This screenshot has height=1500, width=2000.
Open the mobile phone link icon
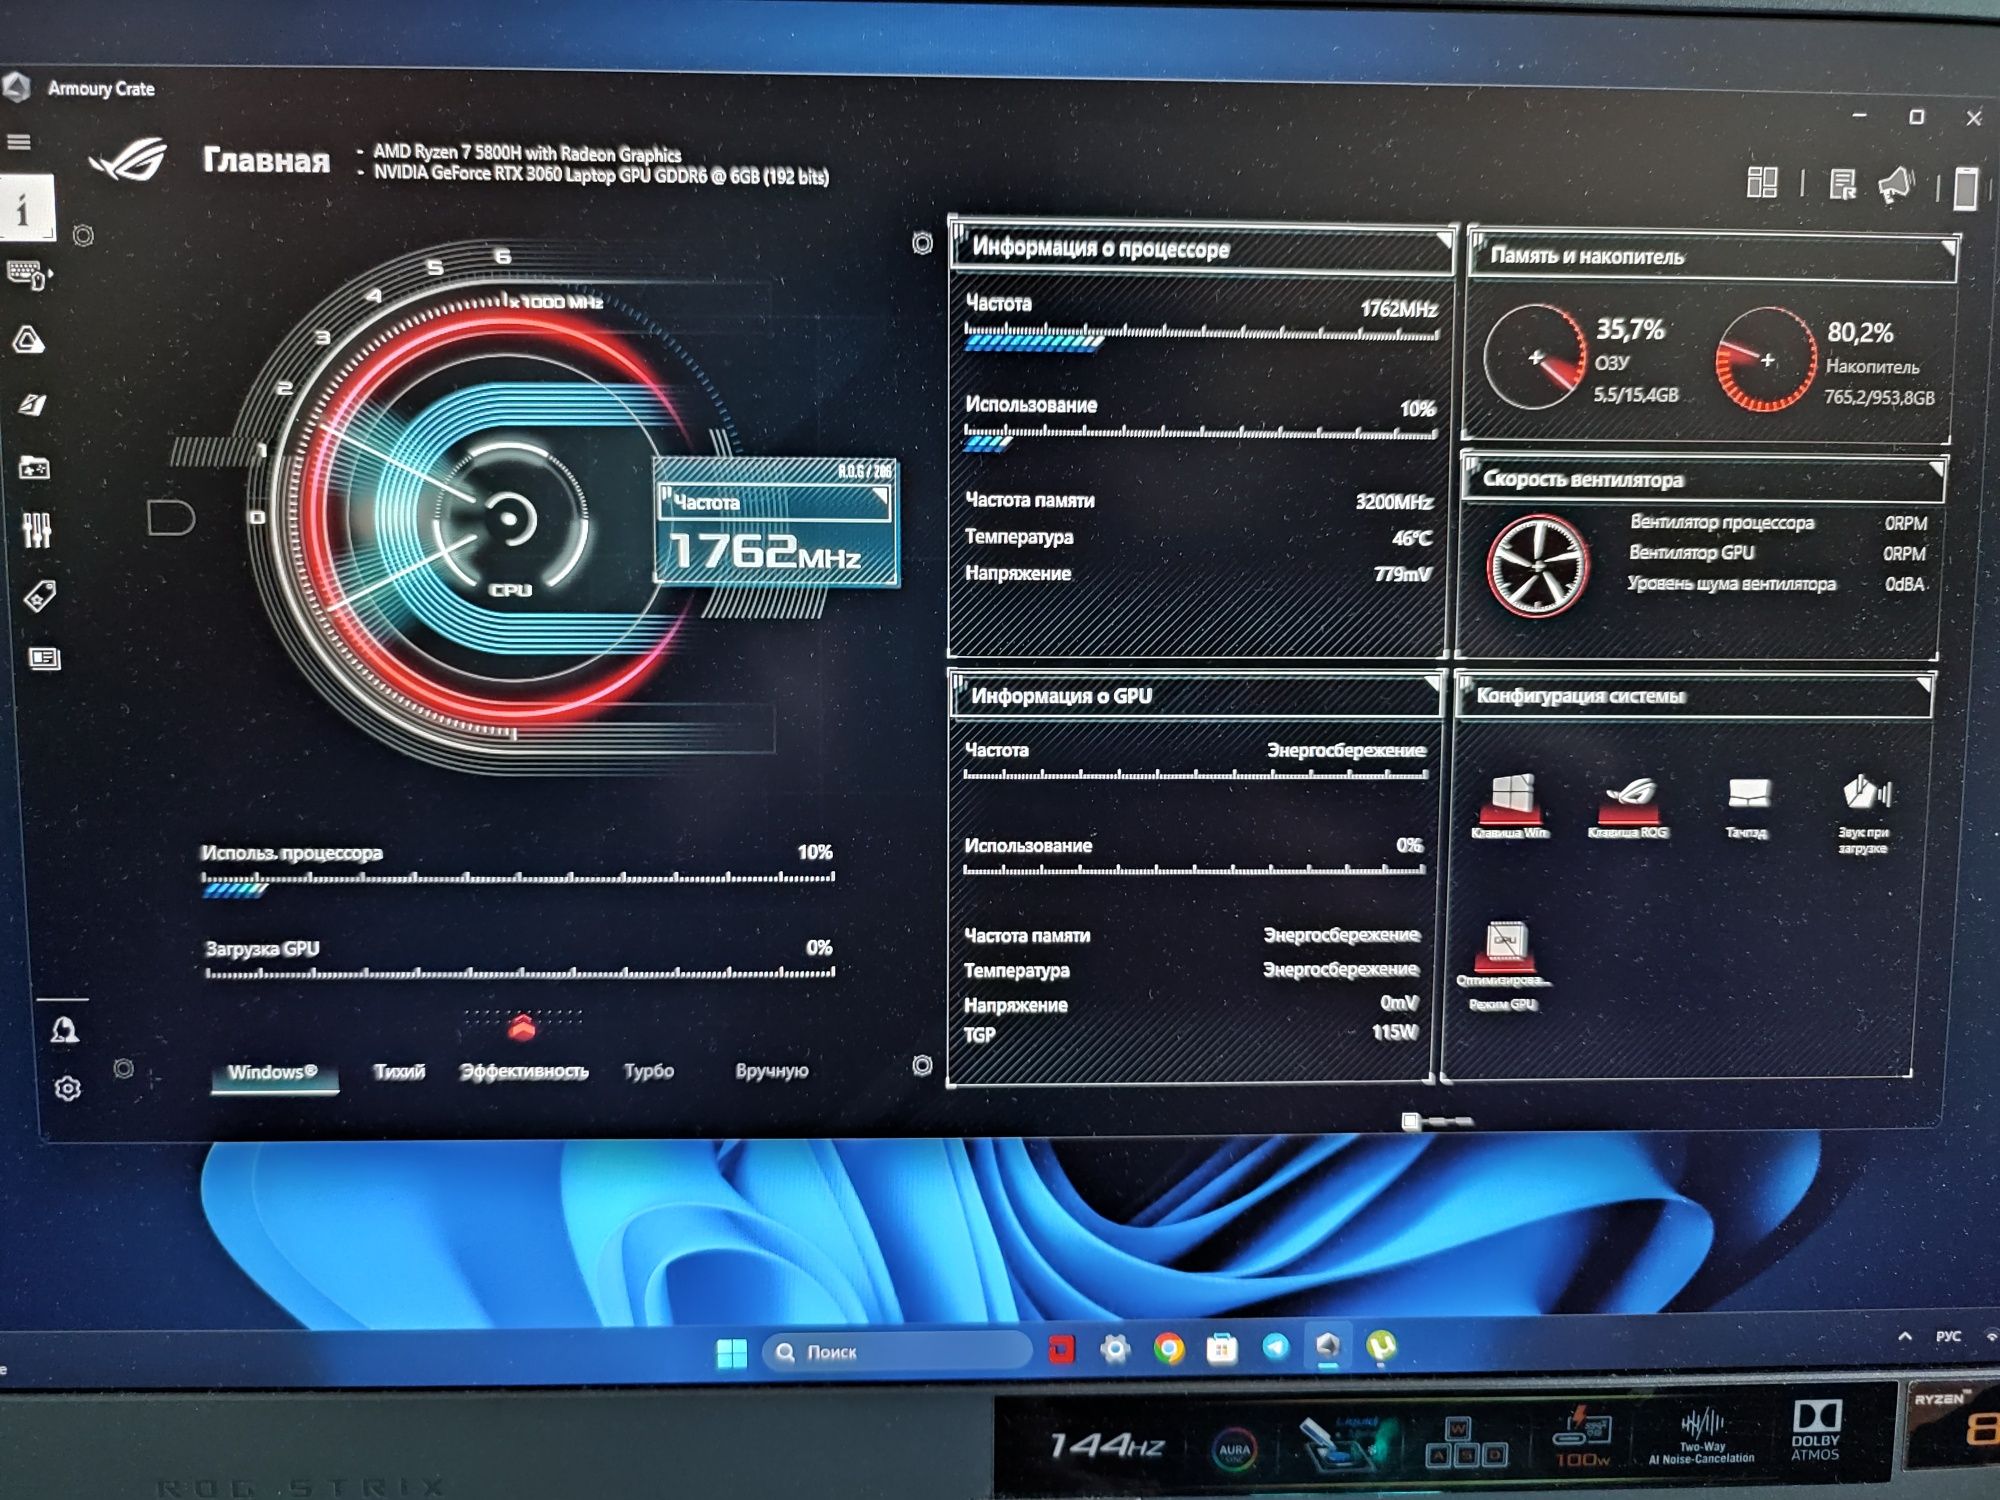pyautogui.click(x=1965, y=188)
